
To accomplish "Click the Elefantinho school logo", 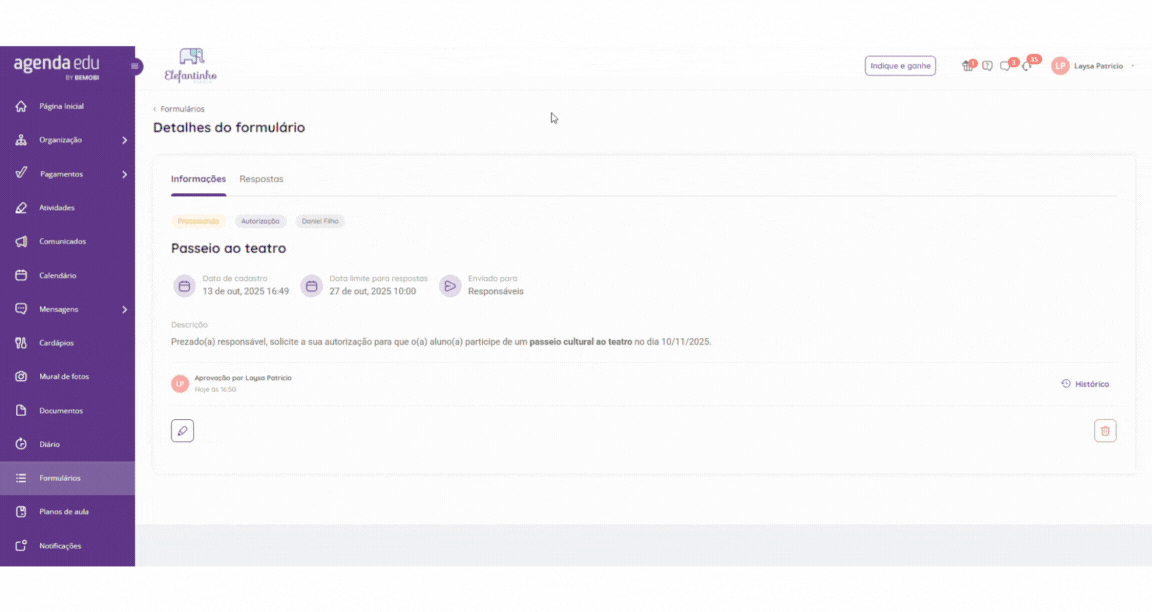I will 190,66.
